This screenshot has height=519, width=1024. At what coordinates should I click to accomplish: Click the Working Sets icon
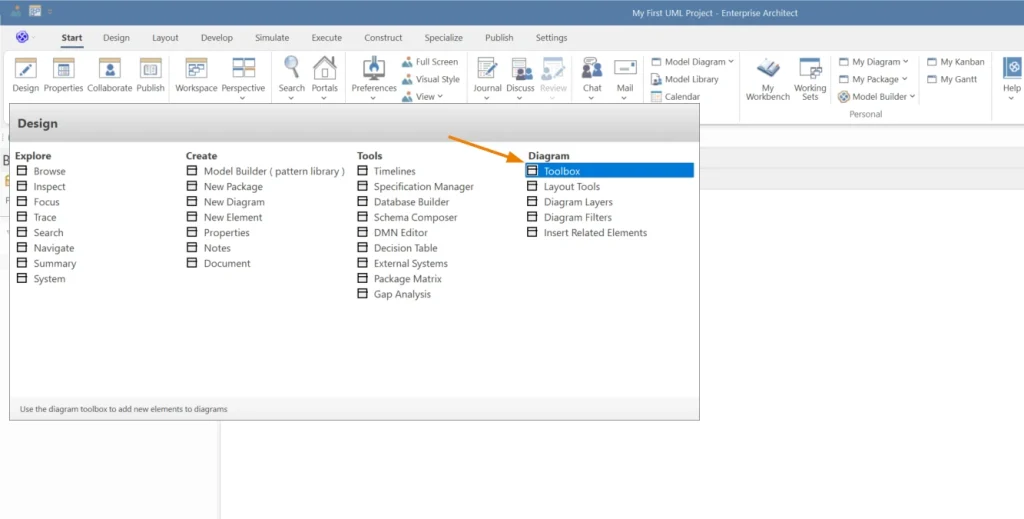click(810, 78)
